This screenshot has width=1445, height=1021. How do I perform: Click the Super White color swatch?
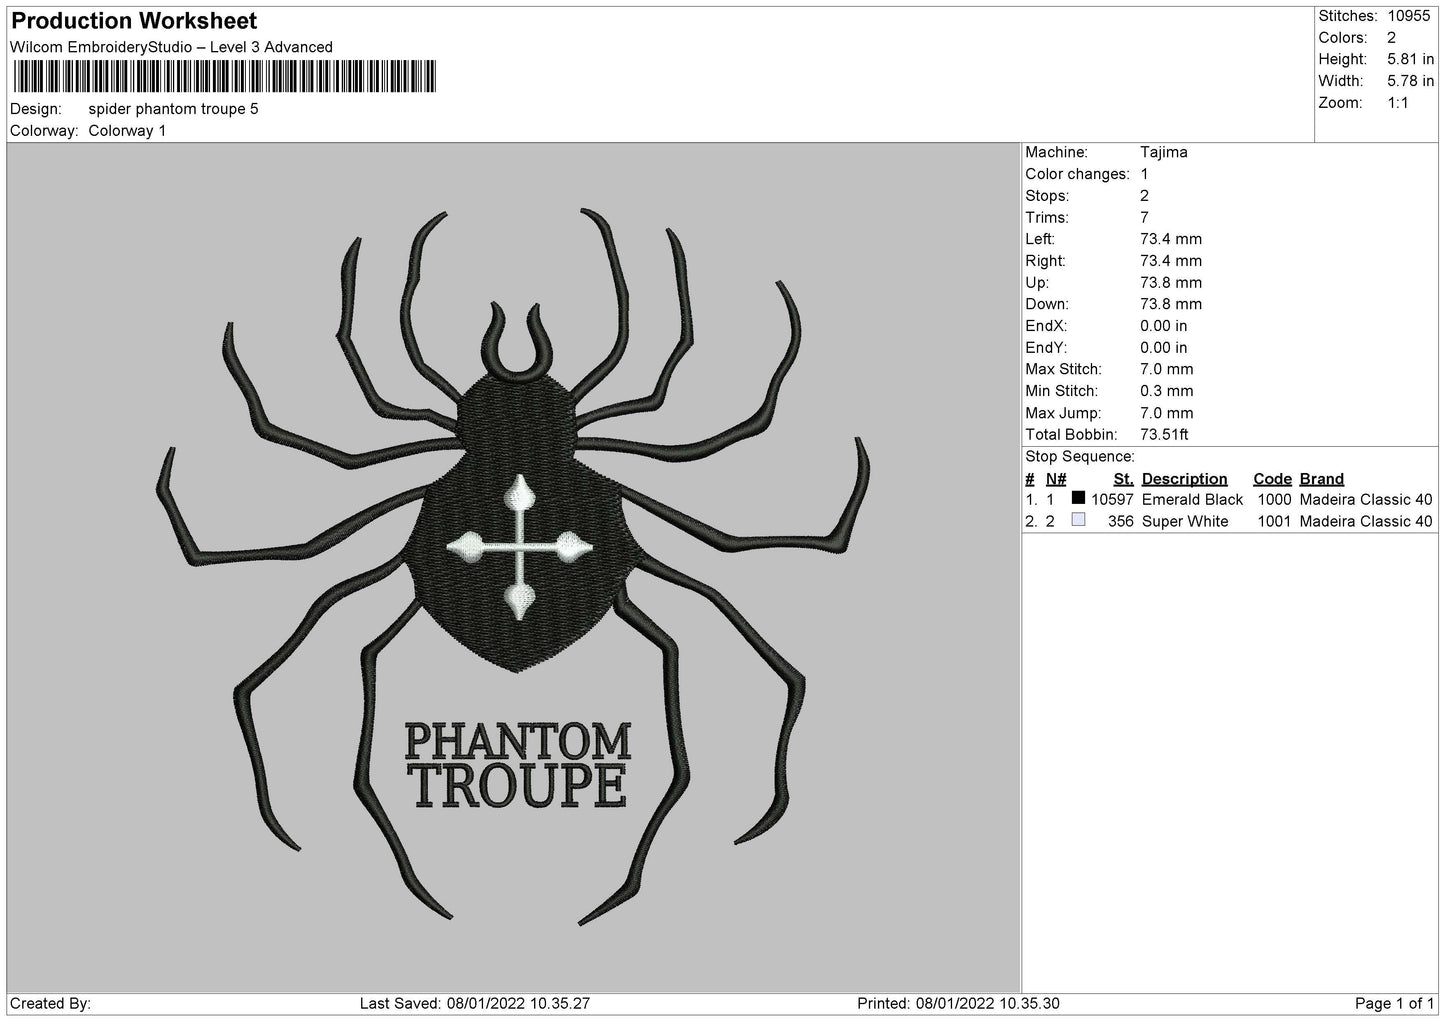click(x=1078, y=520)
